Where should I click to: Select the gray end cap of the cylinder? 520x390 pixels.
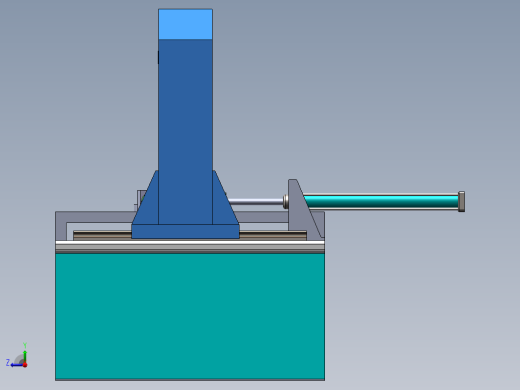462,201
